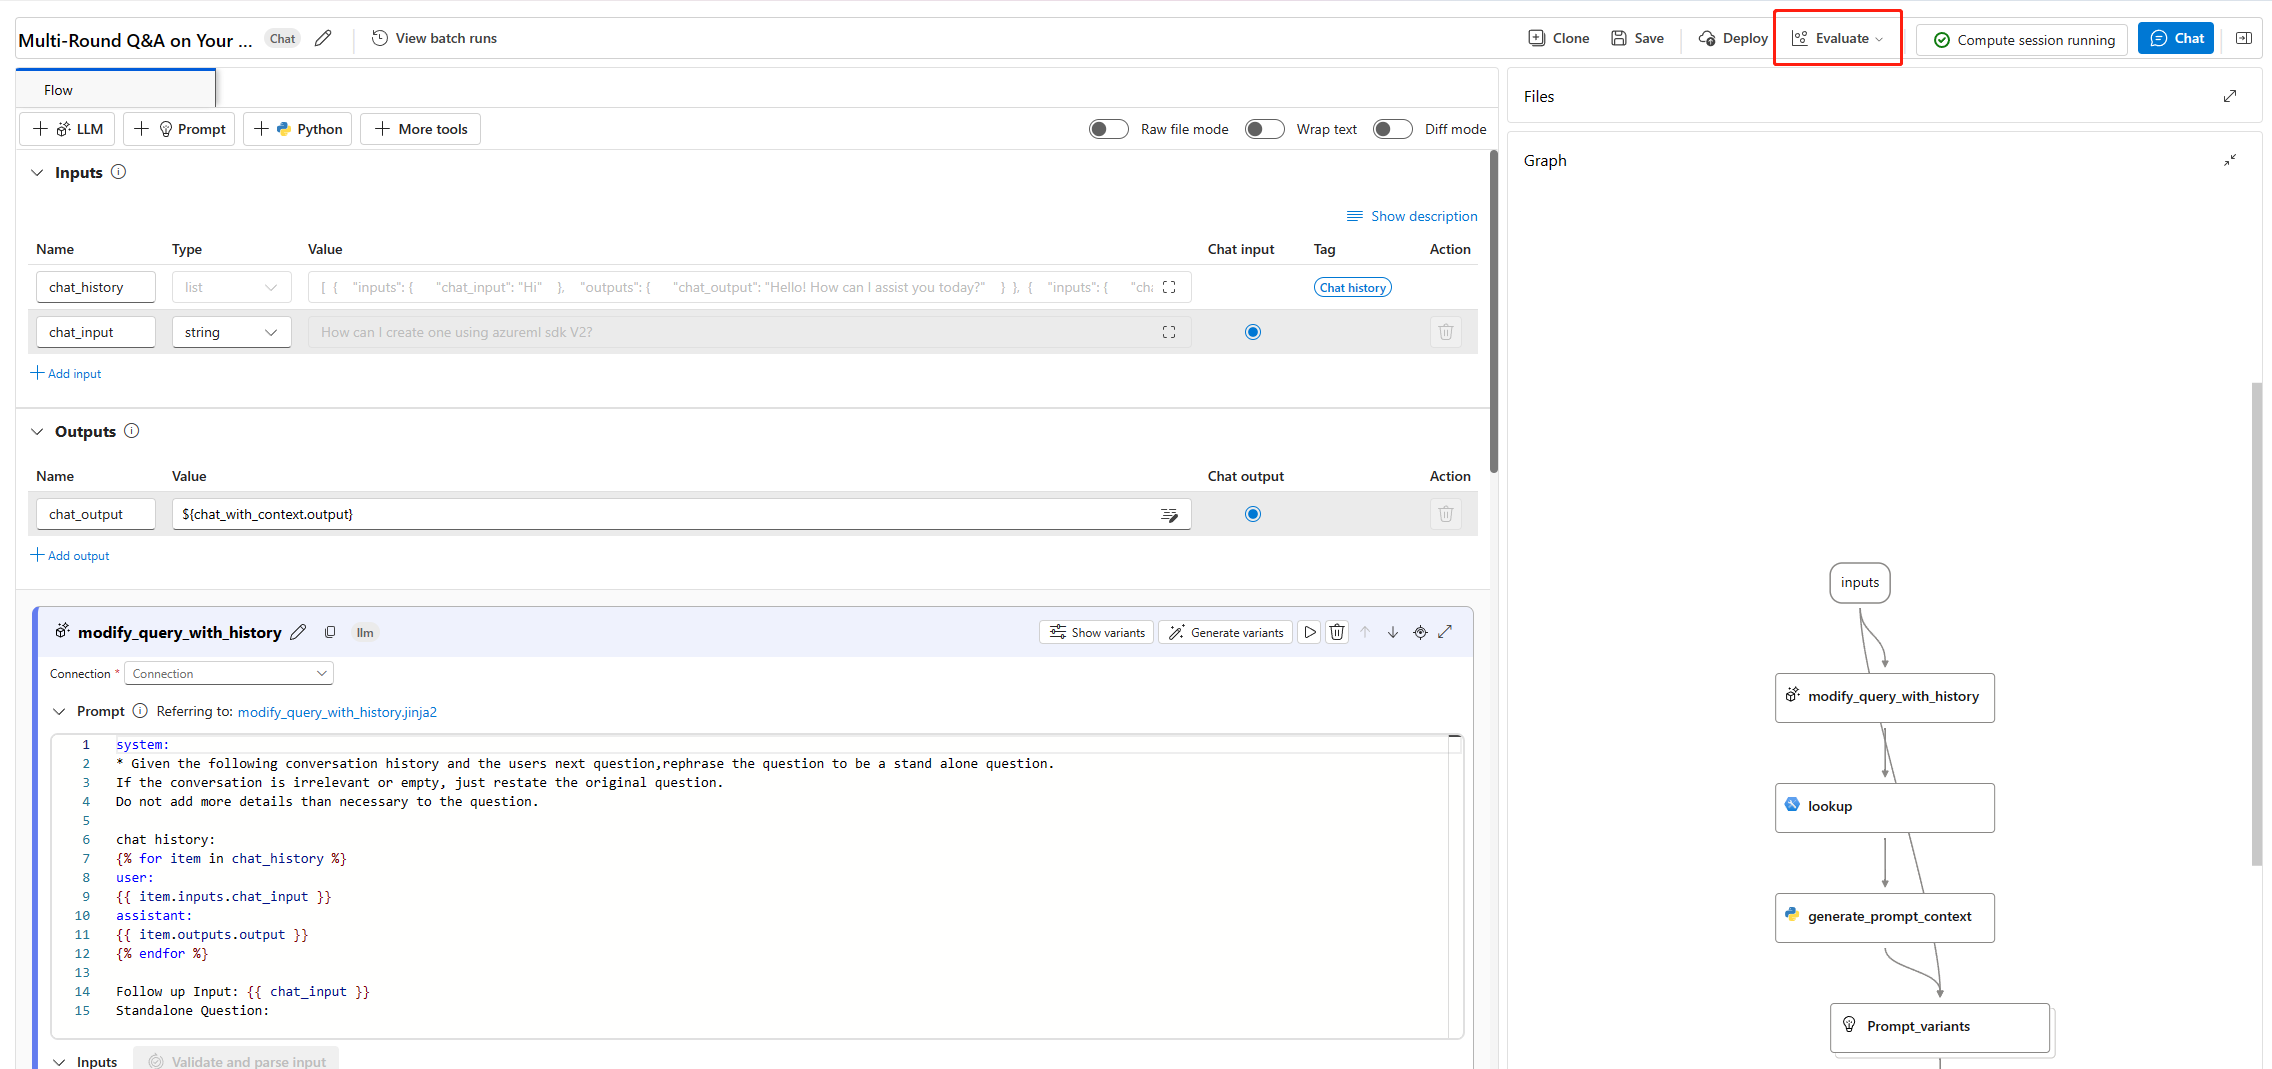Click Add input link
This screenshot has height=1069, width=2272.
[x=66, y=373]
